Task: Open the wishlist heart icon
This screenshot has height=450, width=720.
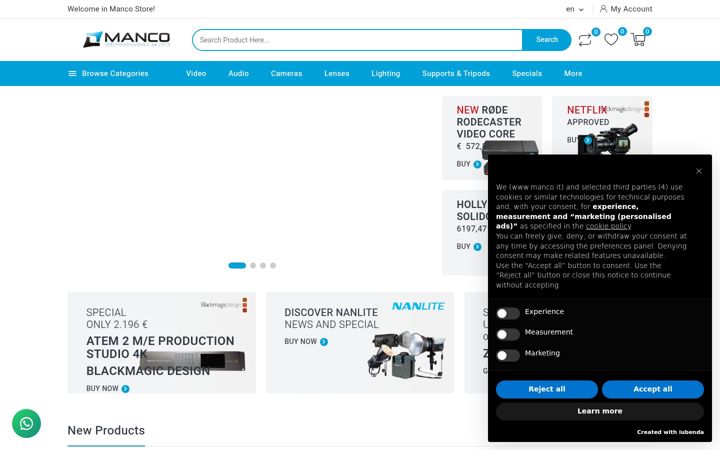Action: (611, 39)
